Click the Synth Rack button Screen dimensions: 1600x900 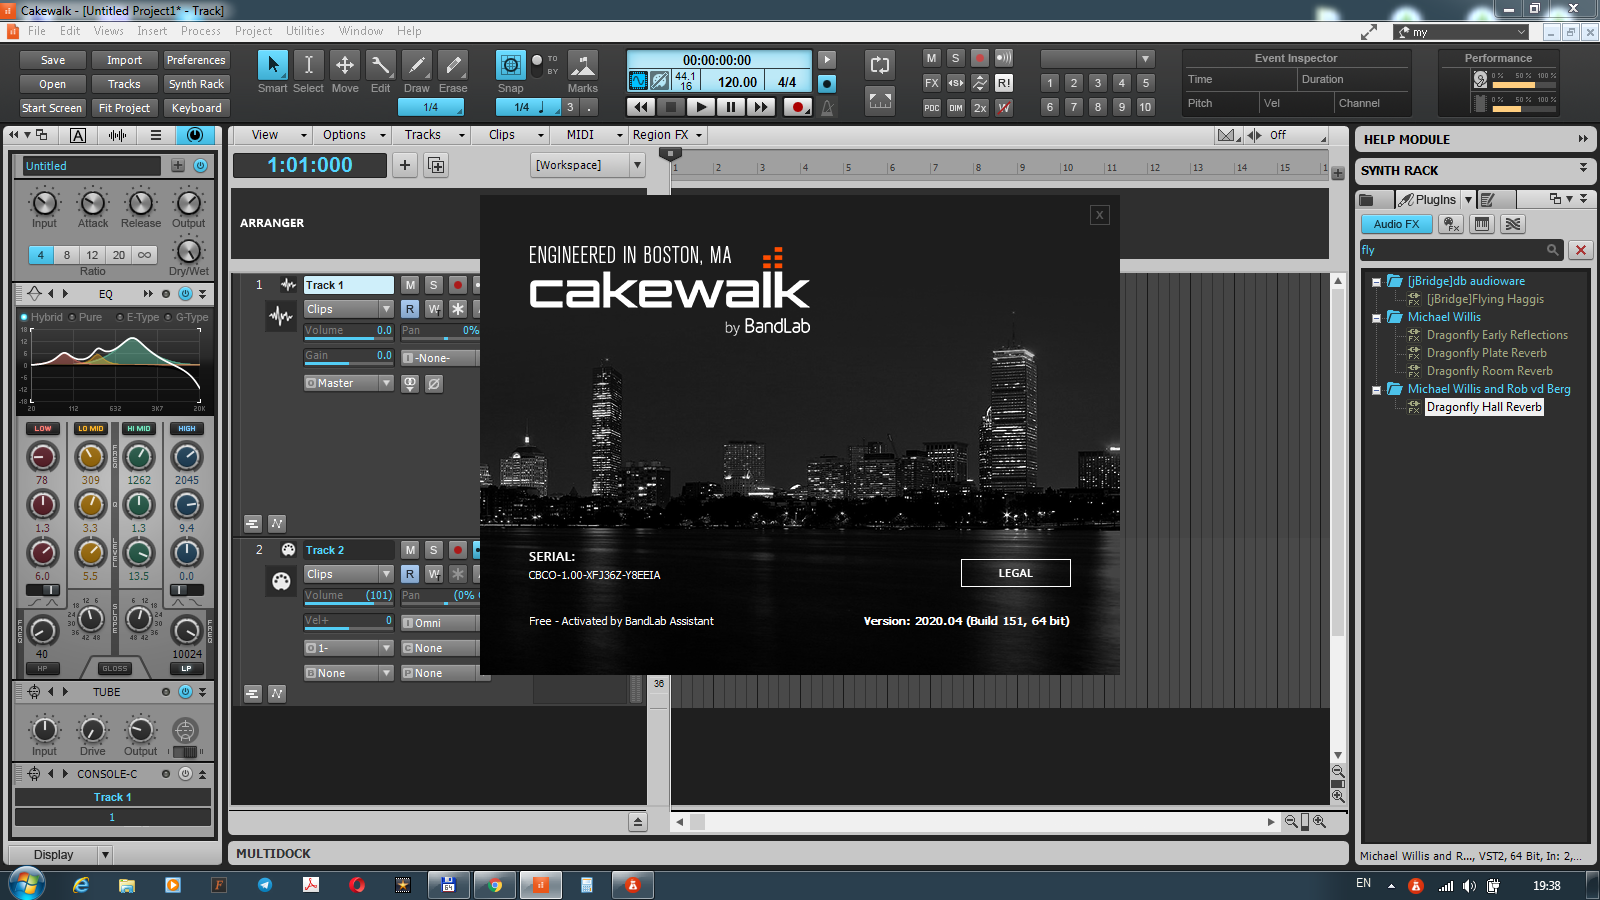(196, 84)
